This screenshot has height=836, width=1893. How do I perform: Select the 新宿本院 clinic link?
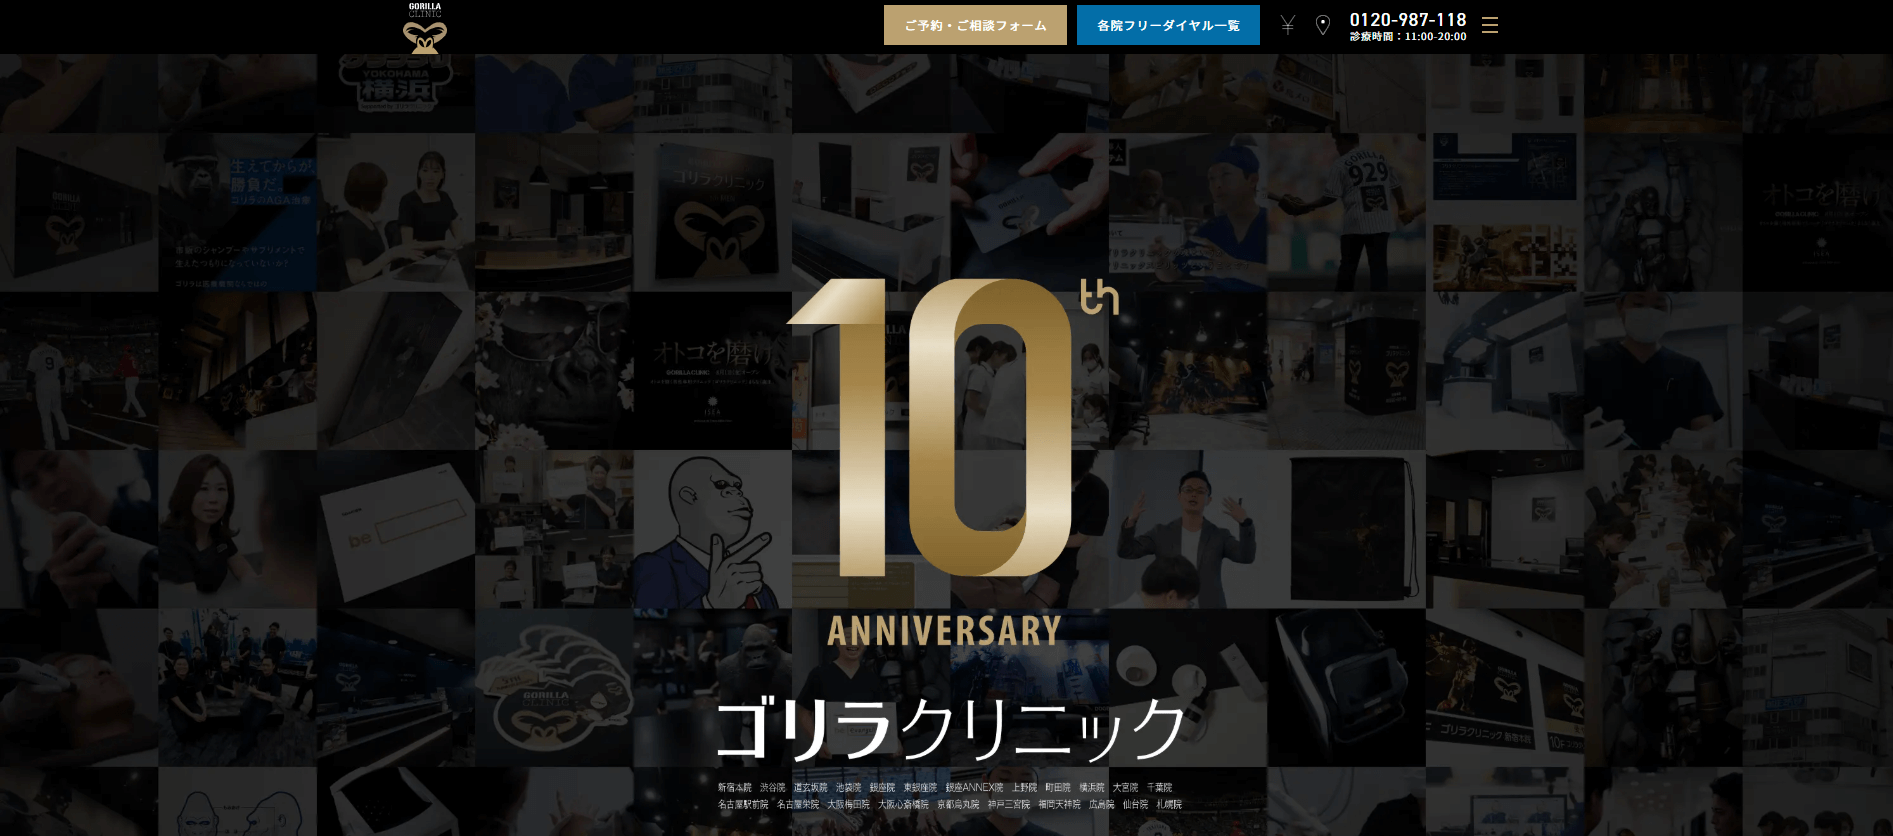734,788
